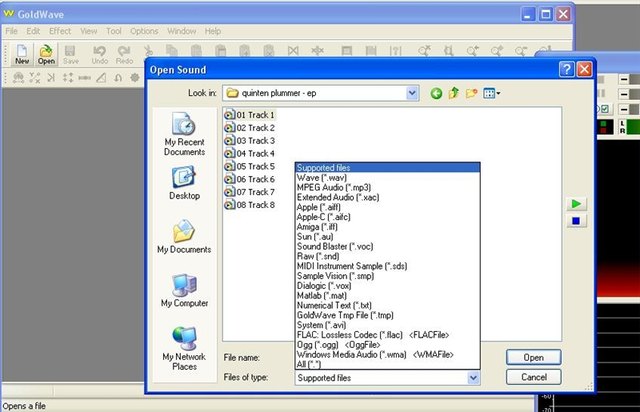Click the Open Sound dialog help button
This screenshot has width=640, height=412.
tap(567, 69)
